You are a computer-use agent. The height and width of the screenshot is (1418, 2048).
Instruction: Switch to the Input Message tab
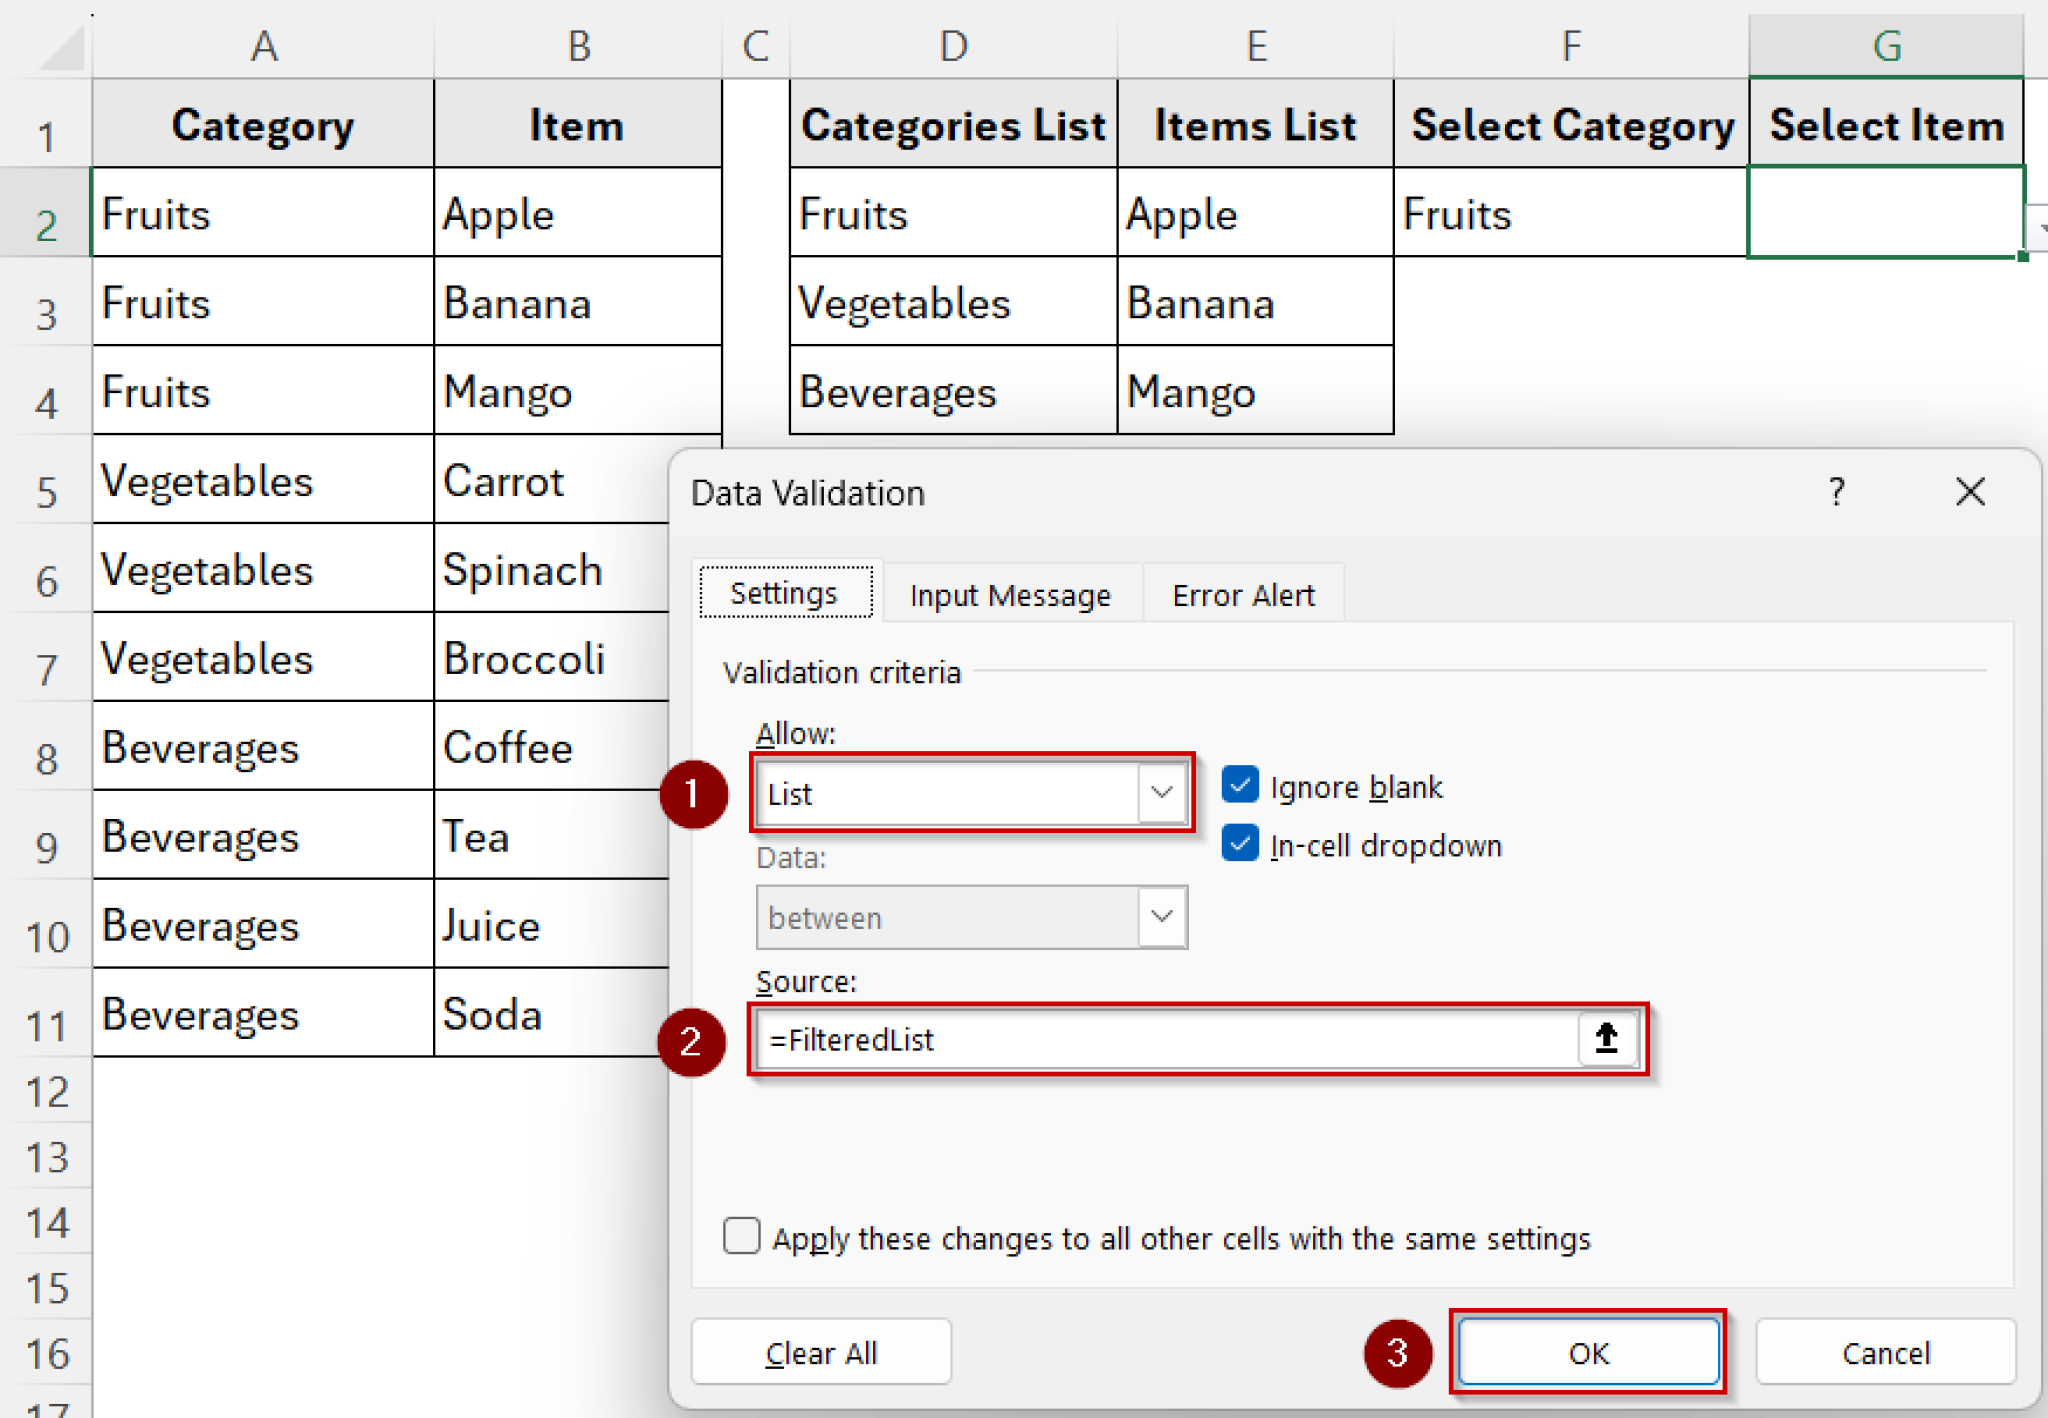(1010, 594)
